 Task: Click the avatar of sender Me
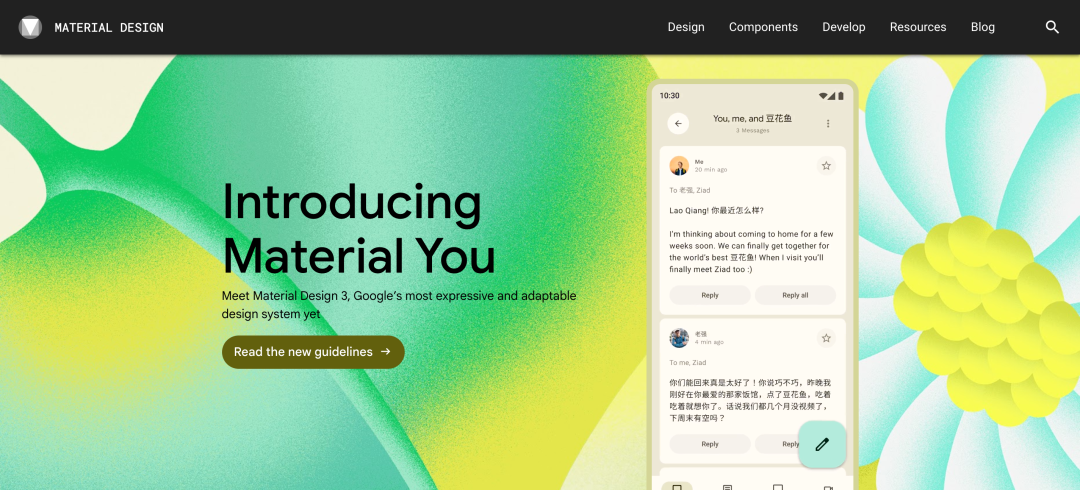click(x=679, y=165)
